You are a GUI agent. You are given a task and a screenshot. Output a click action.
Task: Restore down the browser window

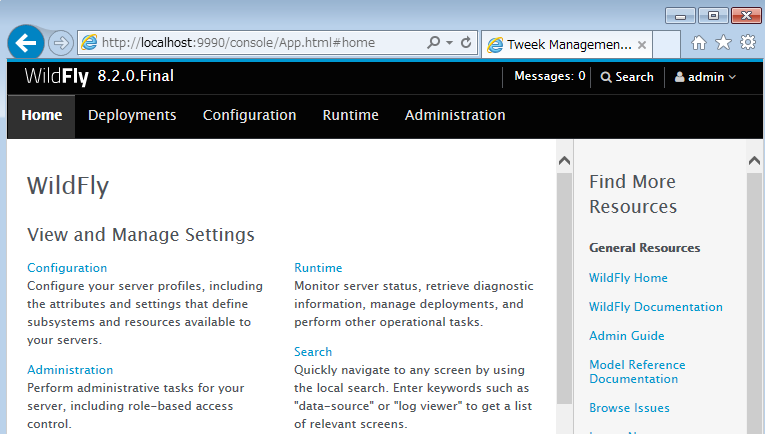(713, 16)
